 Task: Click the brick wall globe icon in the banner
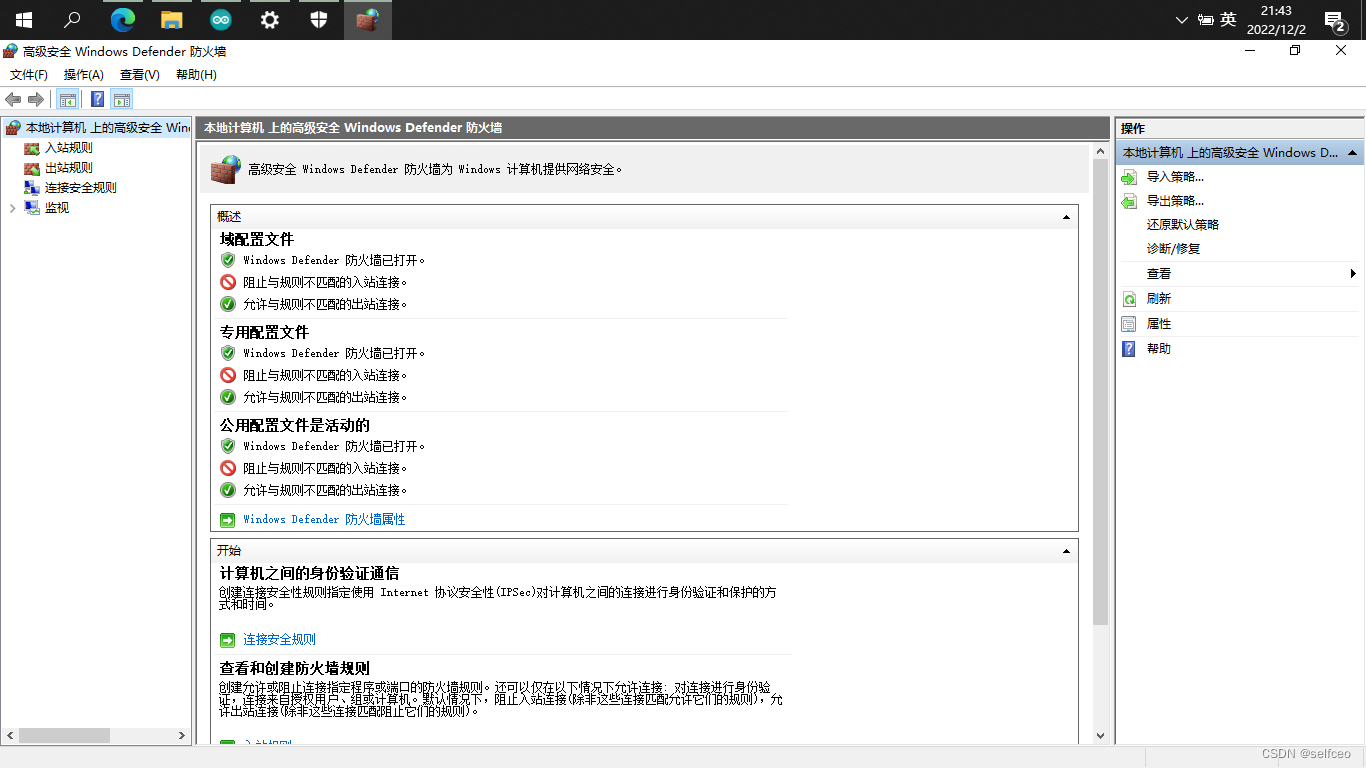click(x=226, y=169)
